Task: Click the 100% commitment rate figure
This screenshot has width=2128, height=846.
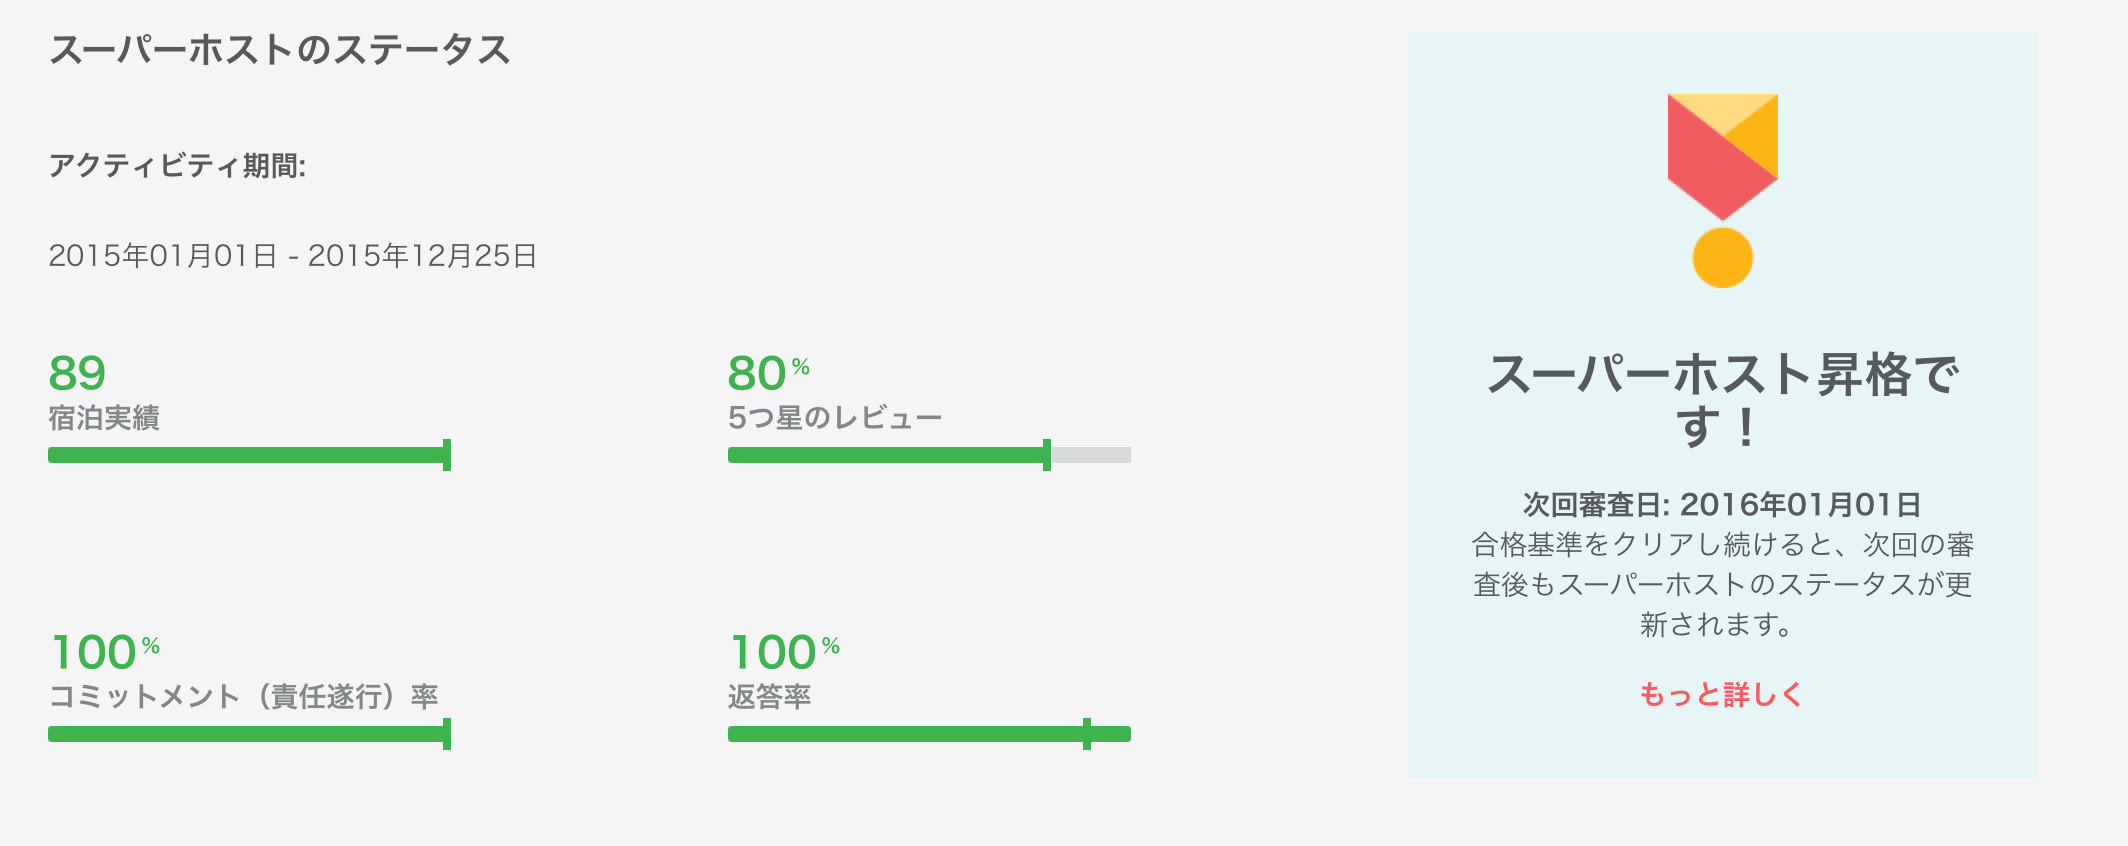Action: tap(105, 653)
